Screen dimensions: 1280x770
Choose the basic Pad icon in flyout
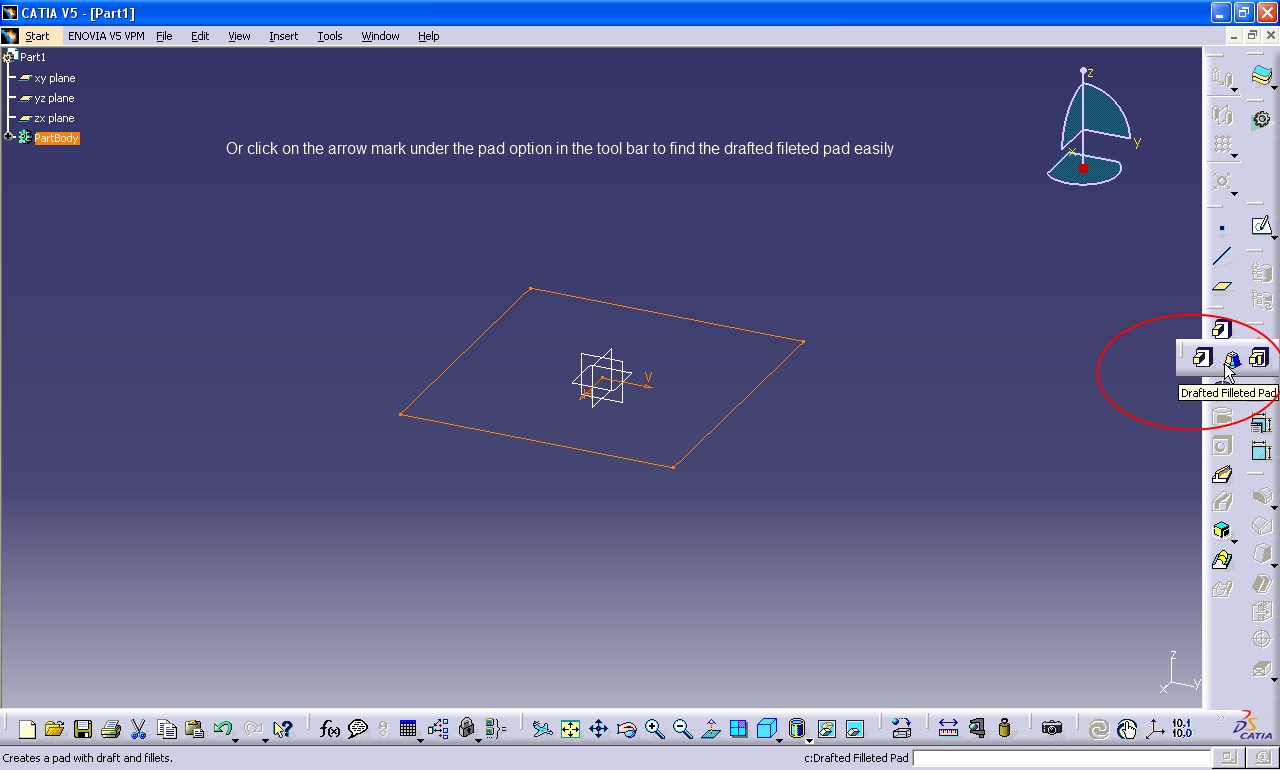coord(1203,358)
